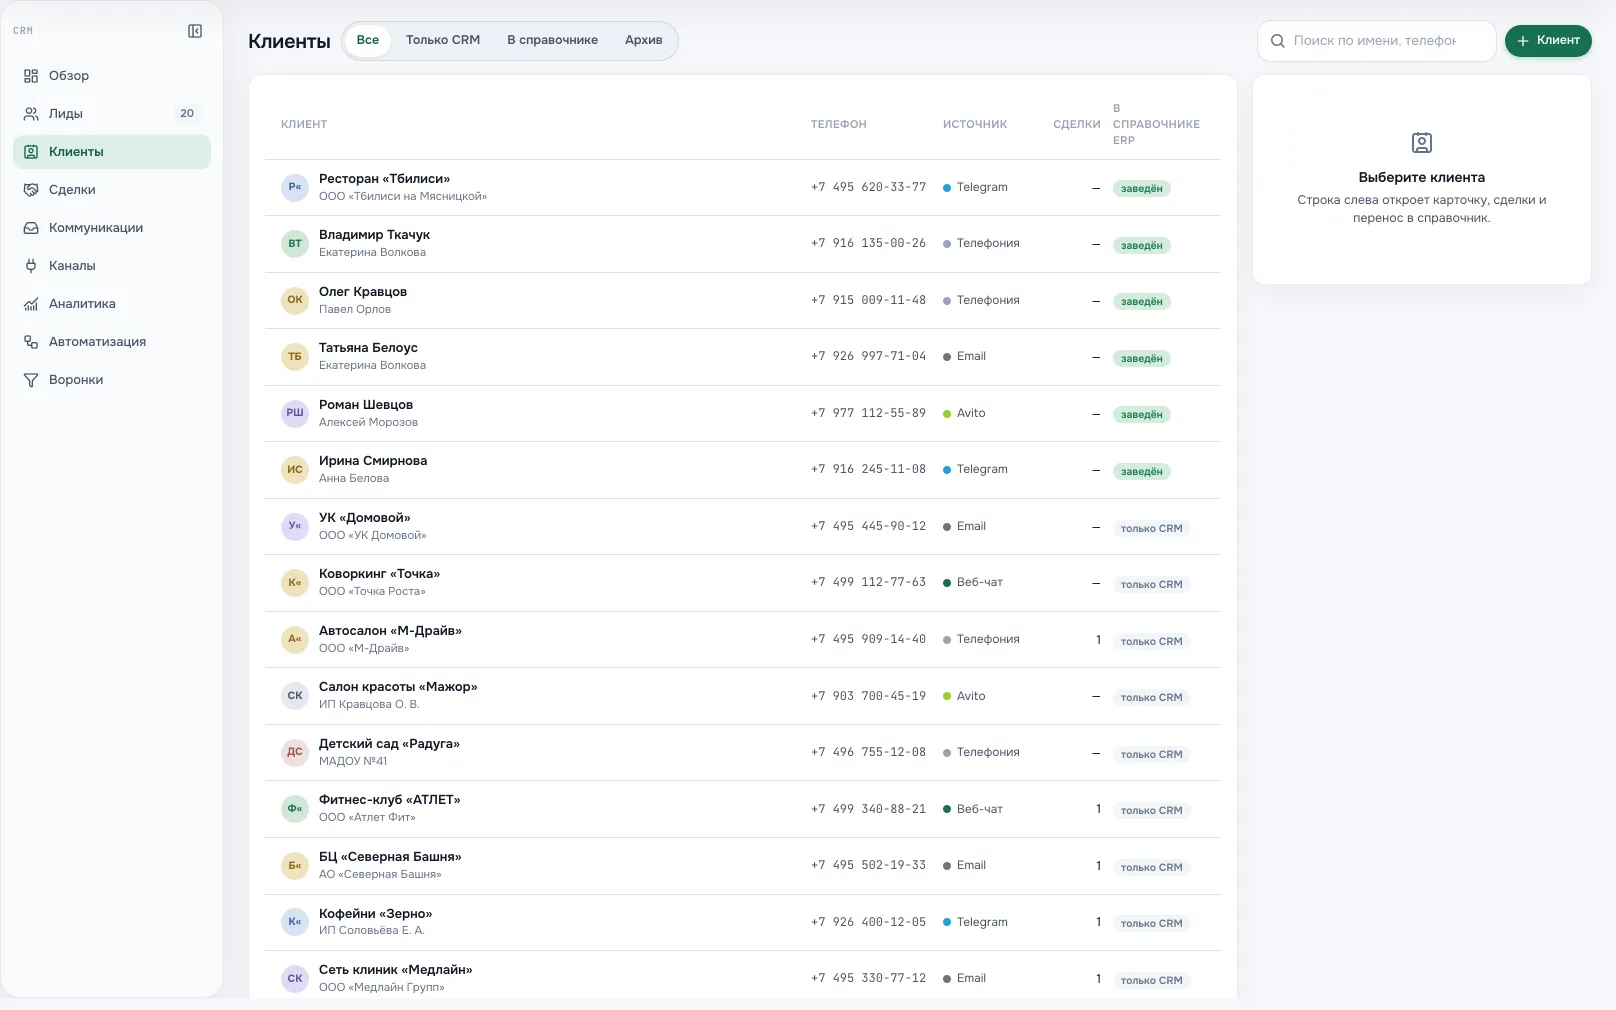Click the КЛИЕНТ column header
This screenshot has height=1010, width=1616.
[304, 125]
